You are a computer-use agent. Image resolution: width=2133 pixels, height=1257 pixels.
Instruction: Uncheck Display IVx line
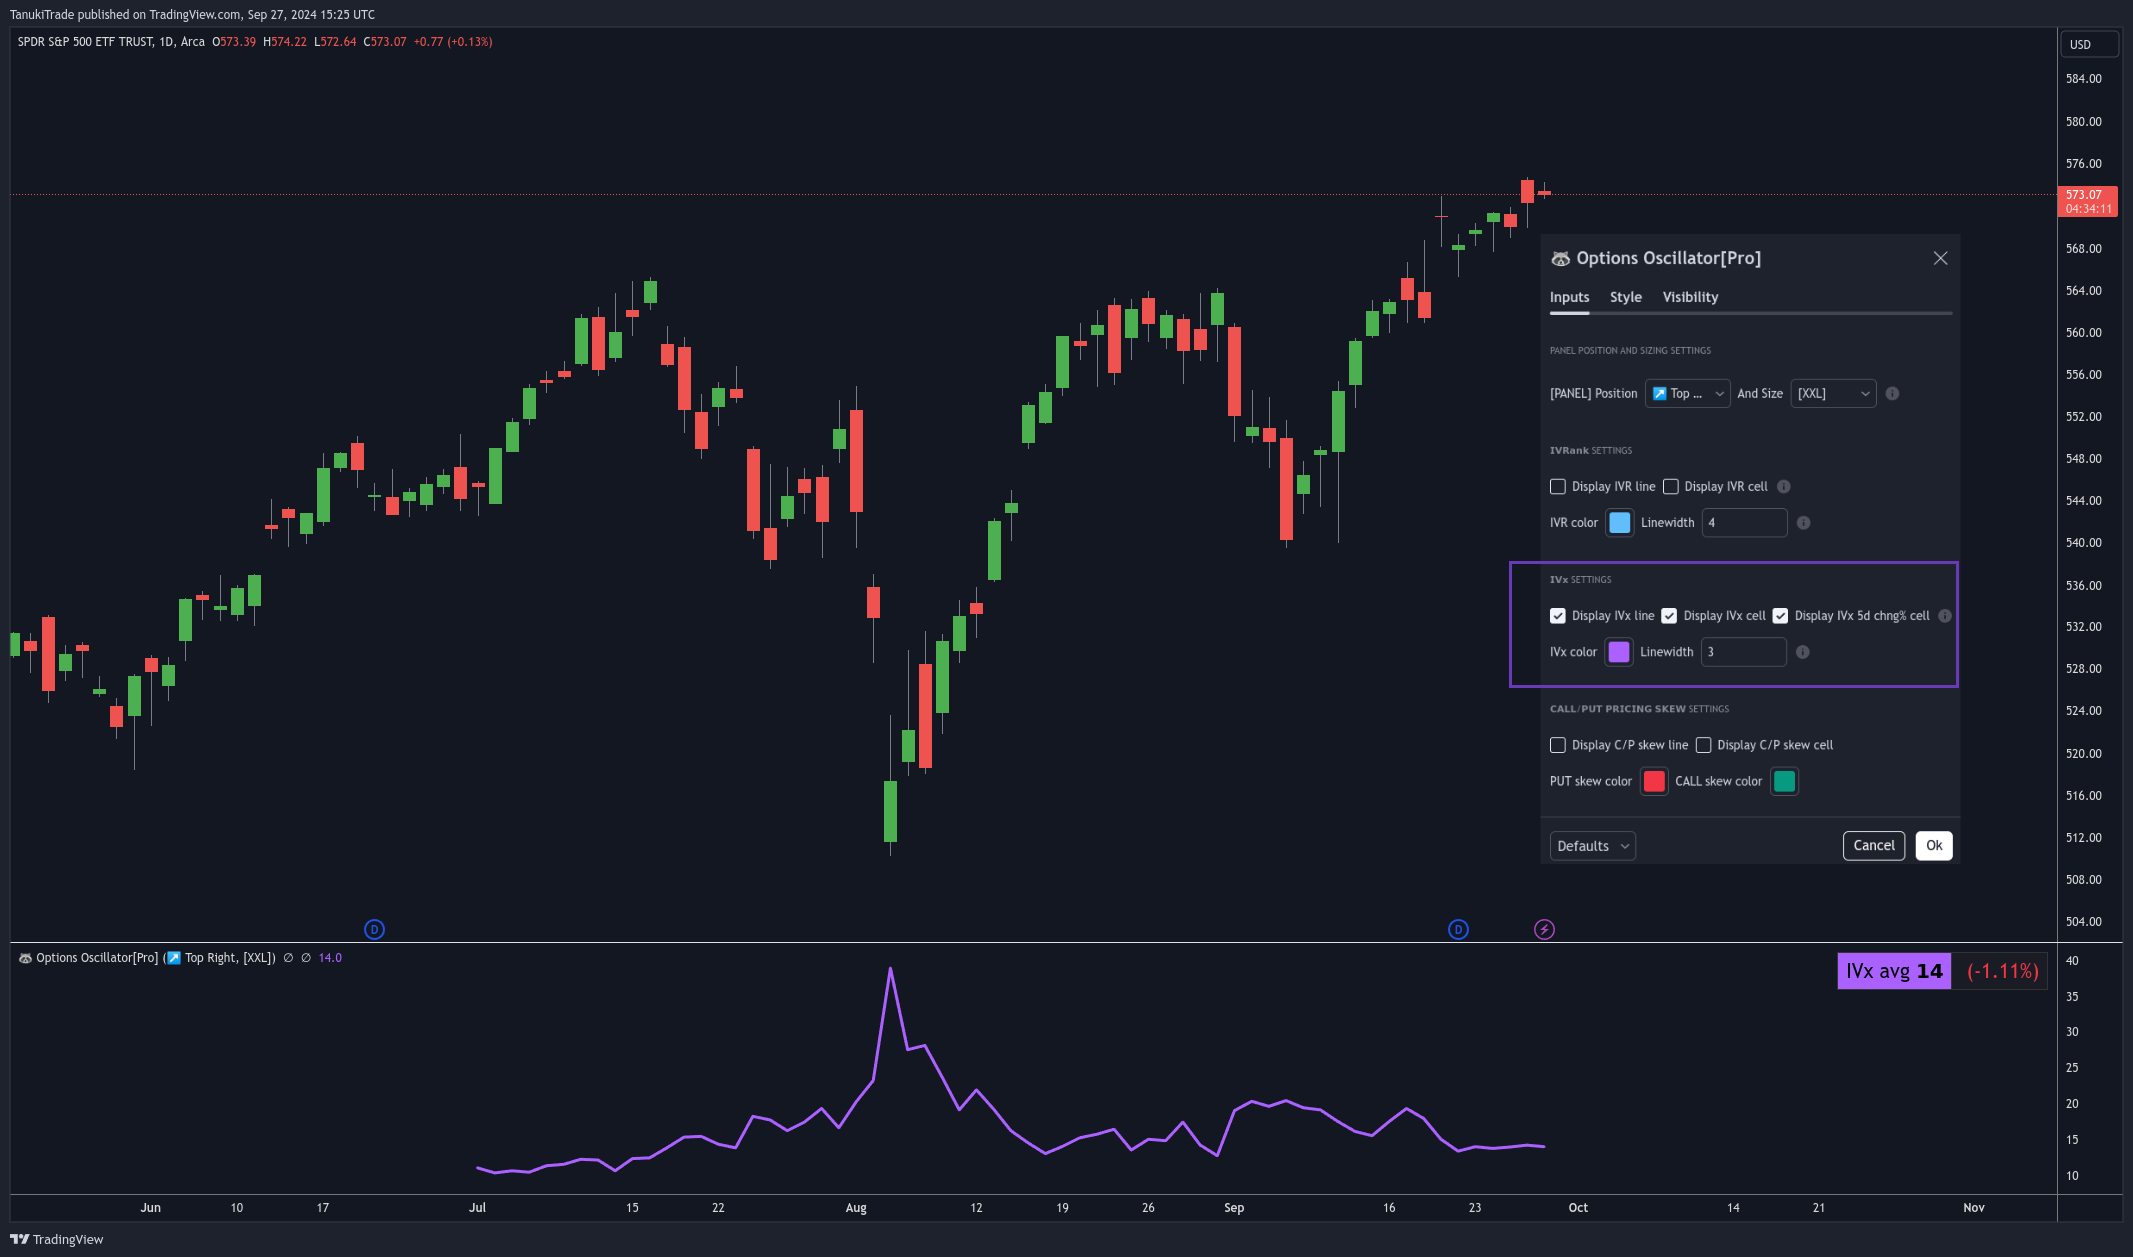1558,616
